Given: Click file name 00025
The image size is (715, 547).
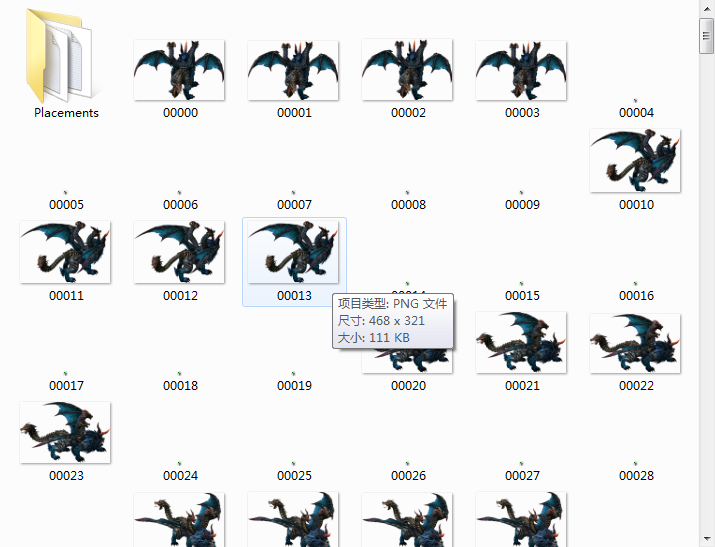Looking at the screenshot, I should coord(294,475).
